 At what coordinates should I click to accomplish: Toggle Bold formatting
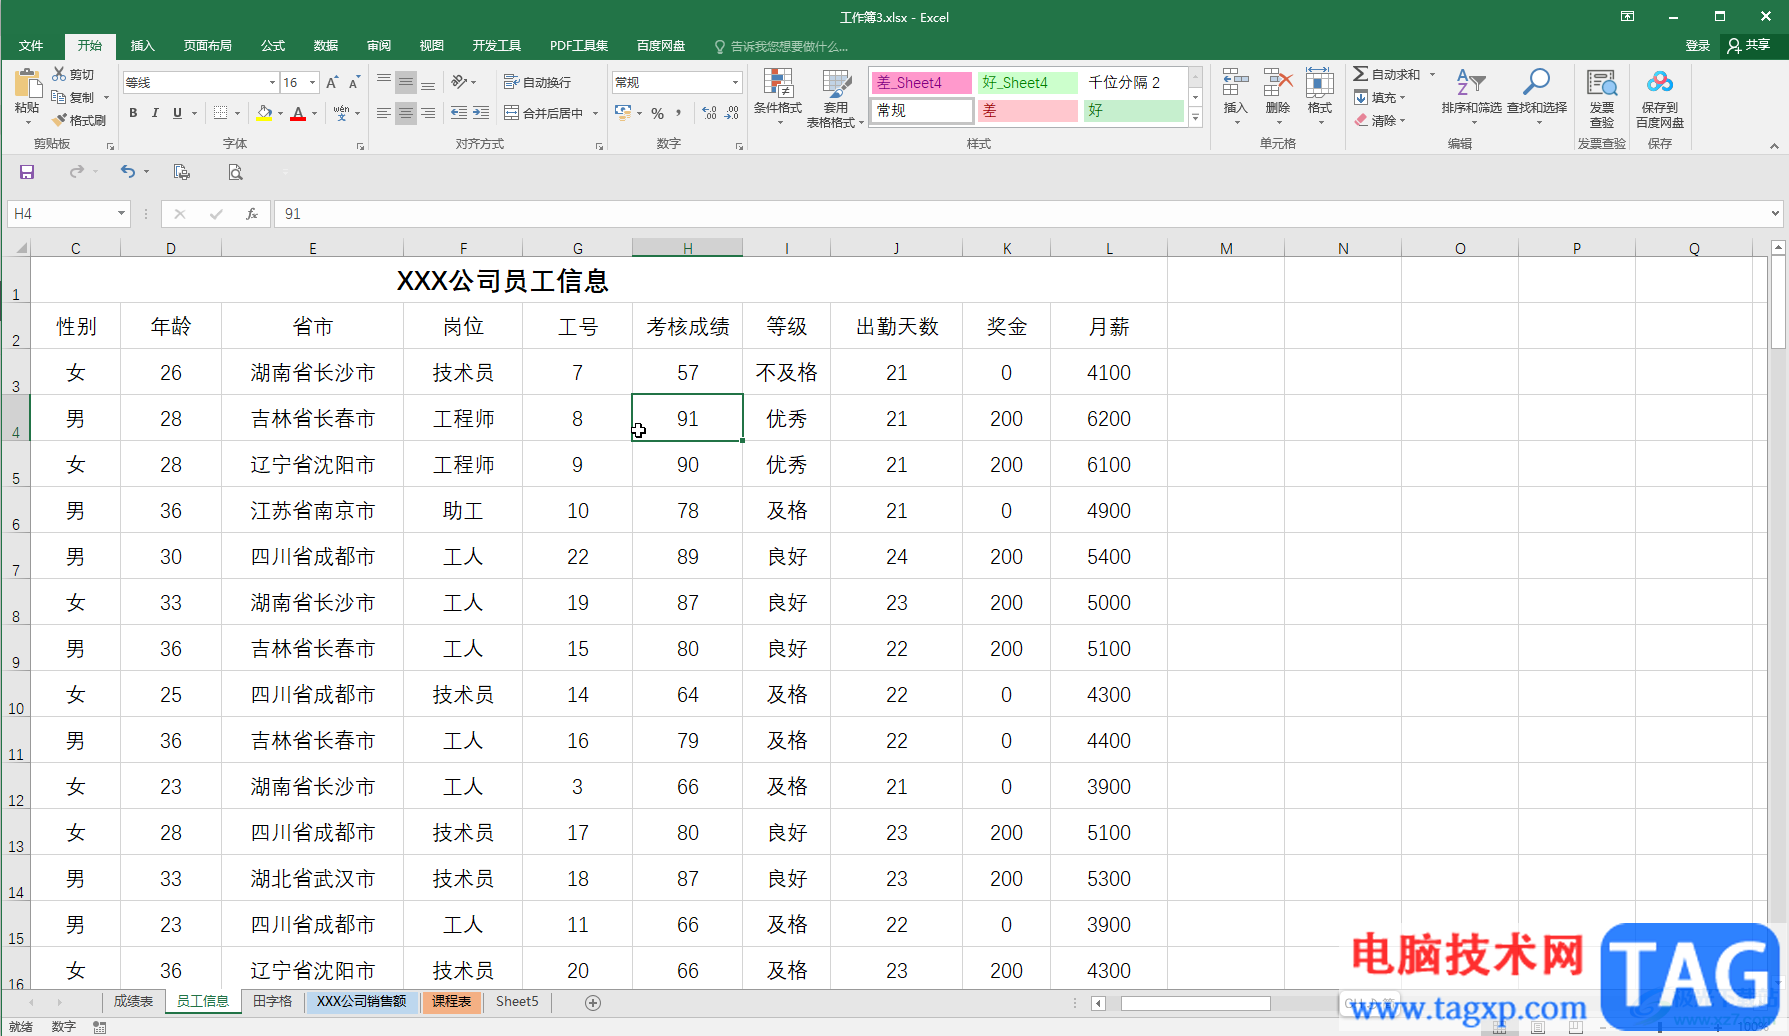133,113
